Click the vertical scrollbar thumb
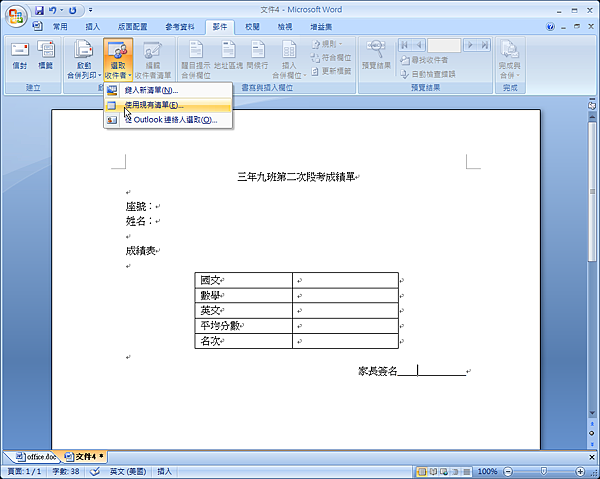Screen dimensions: 600x479 click(592, 191)
